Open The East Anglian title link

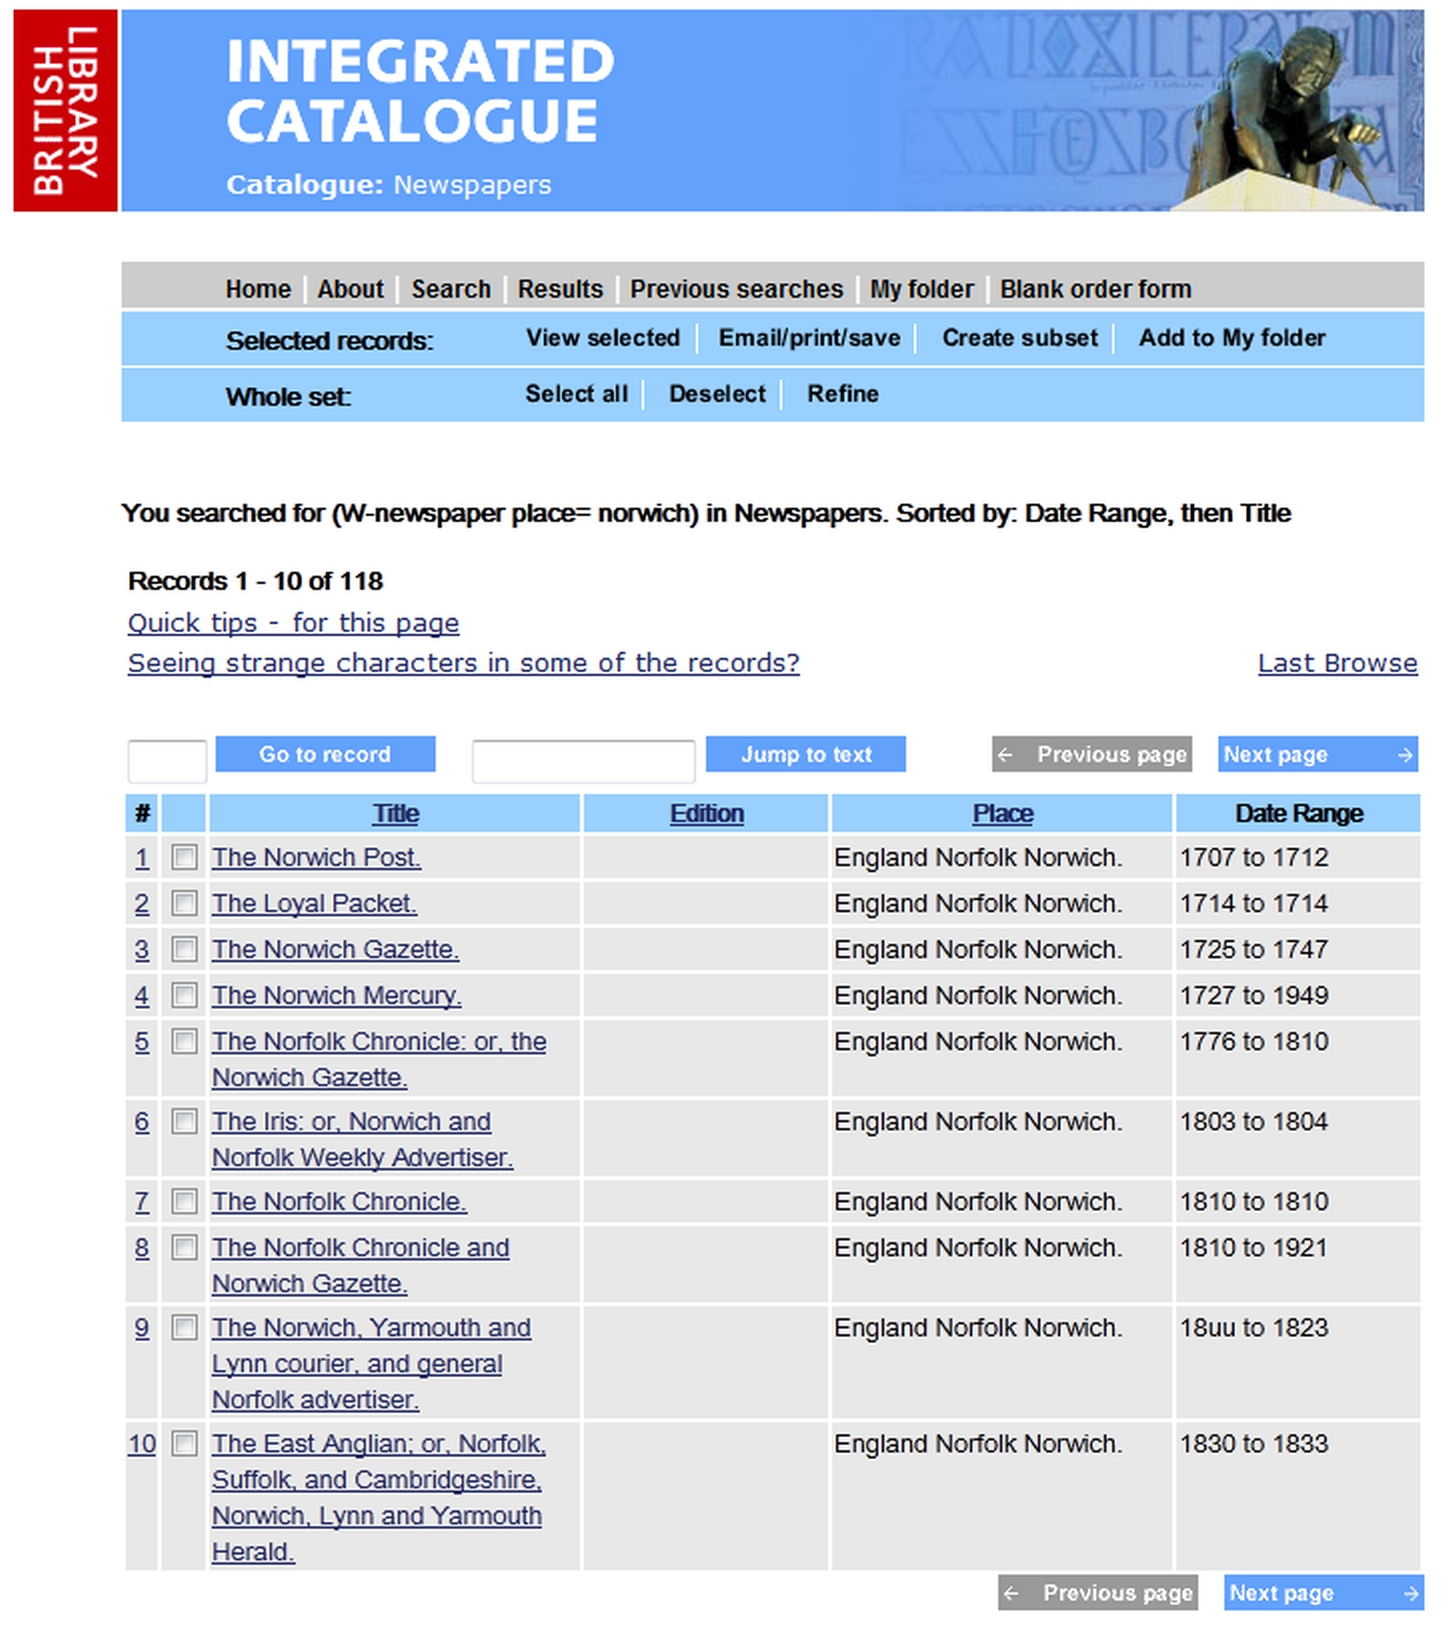click(378, 1497)
